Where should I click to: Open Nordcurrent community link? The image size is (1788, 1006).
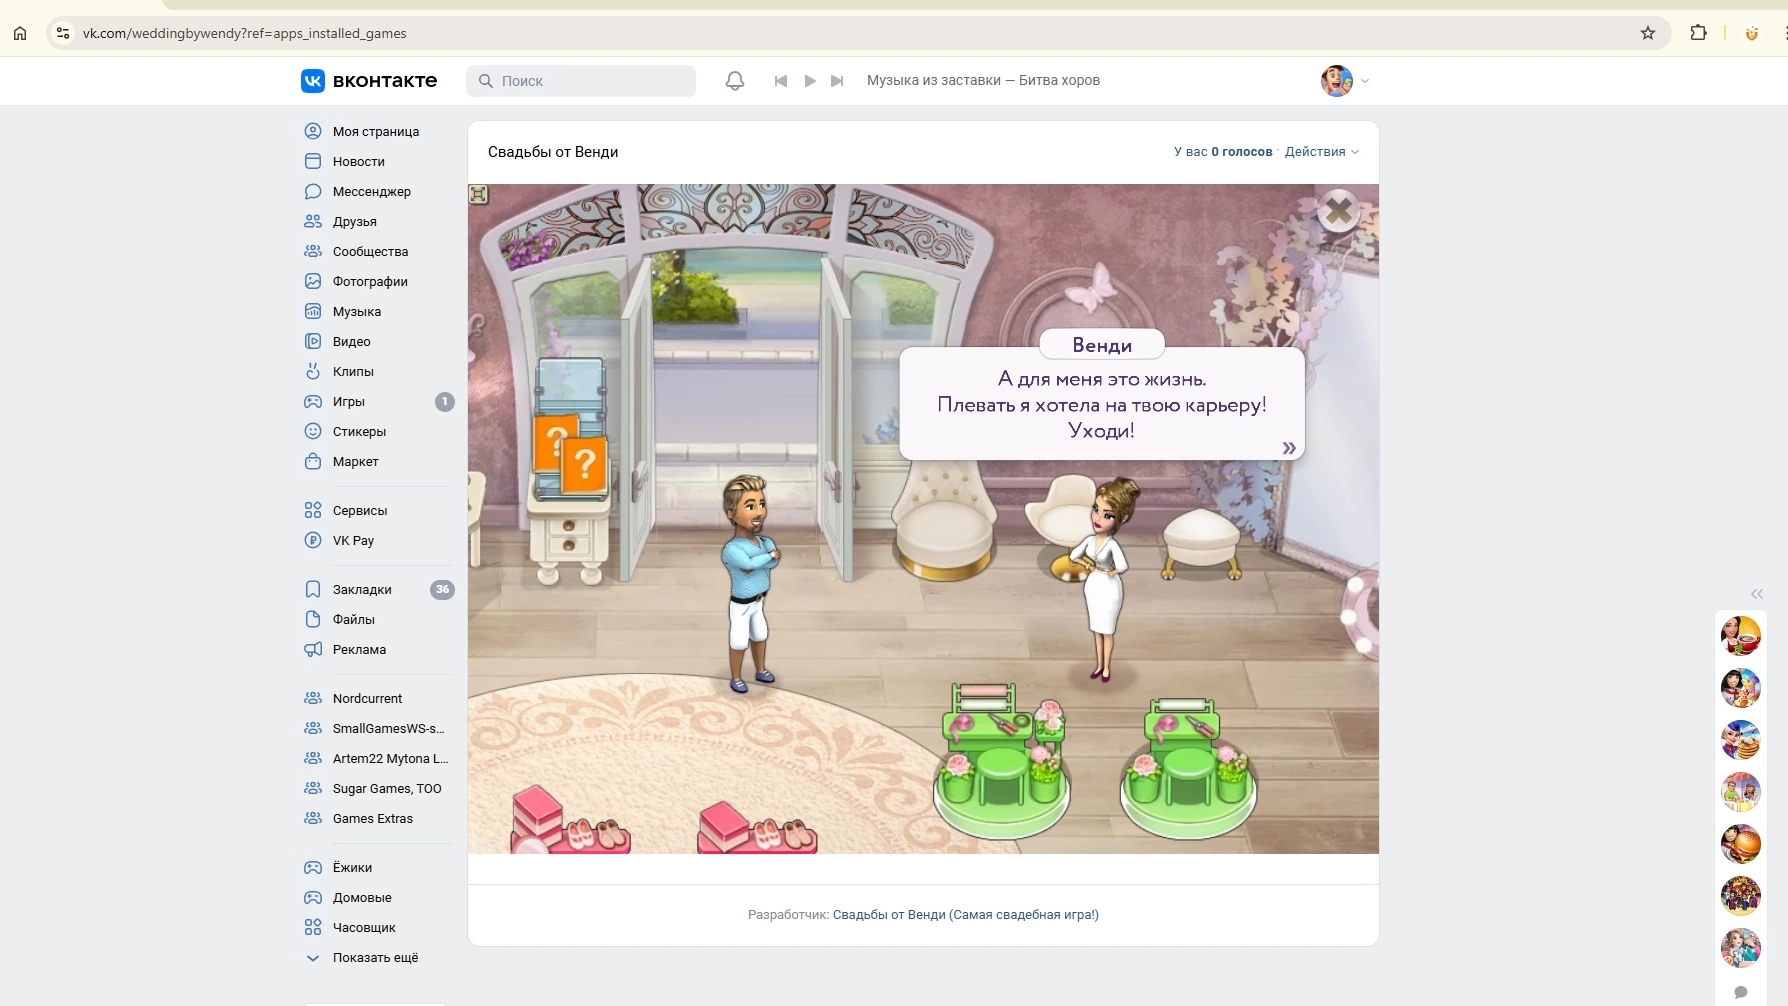click(x=367, y=698)
